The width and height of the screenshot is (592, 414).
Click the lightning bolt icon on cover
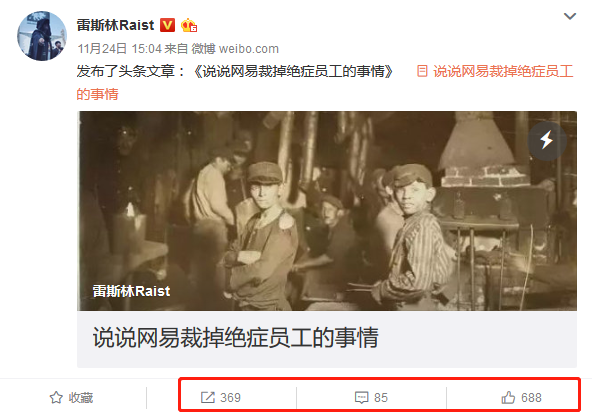coord(547,140)
